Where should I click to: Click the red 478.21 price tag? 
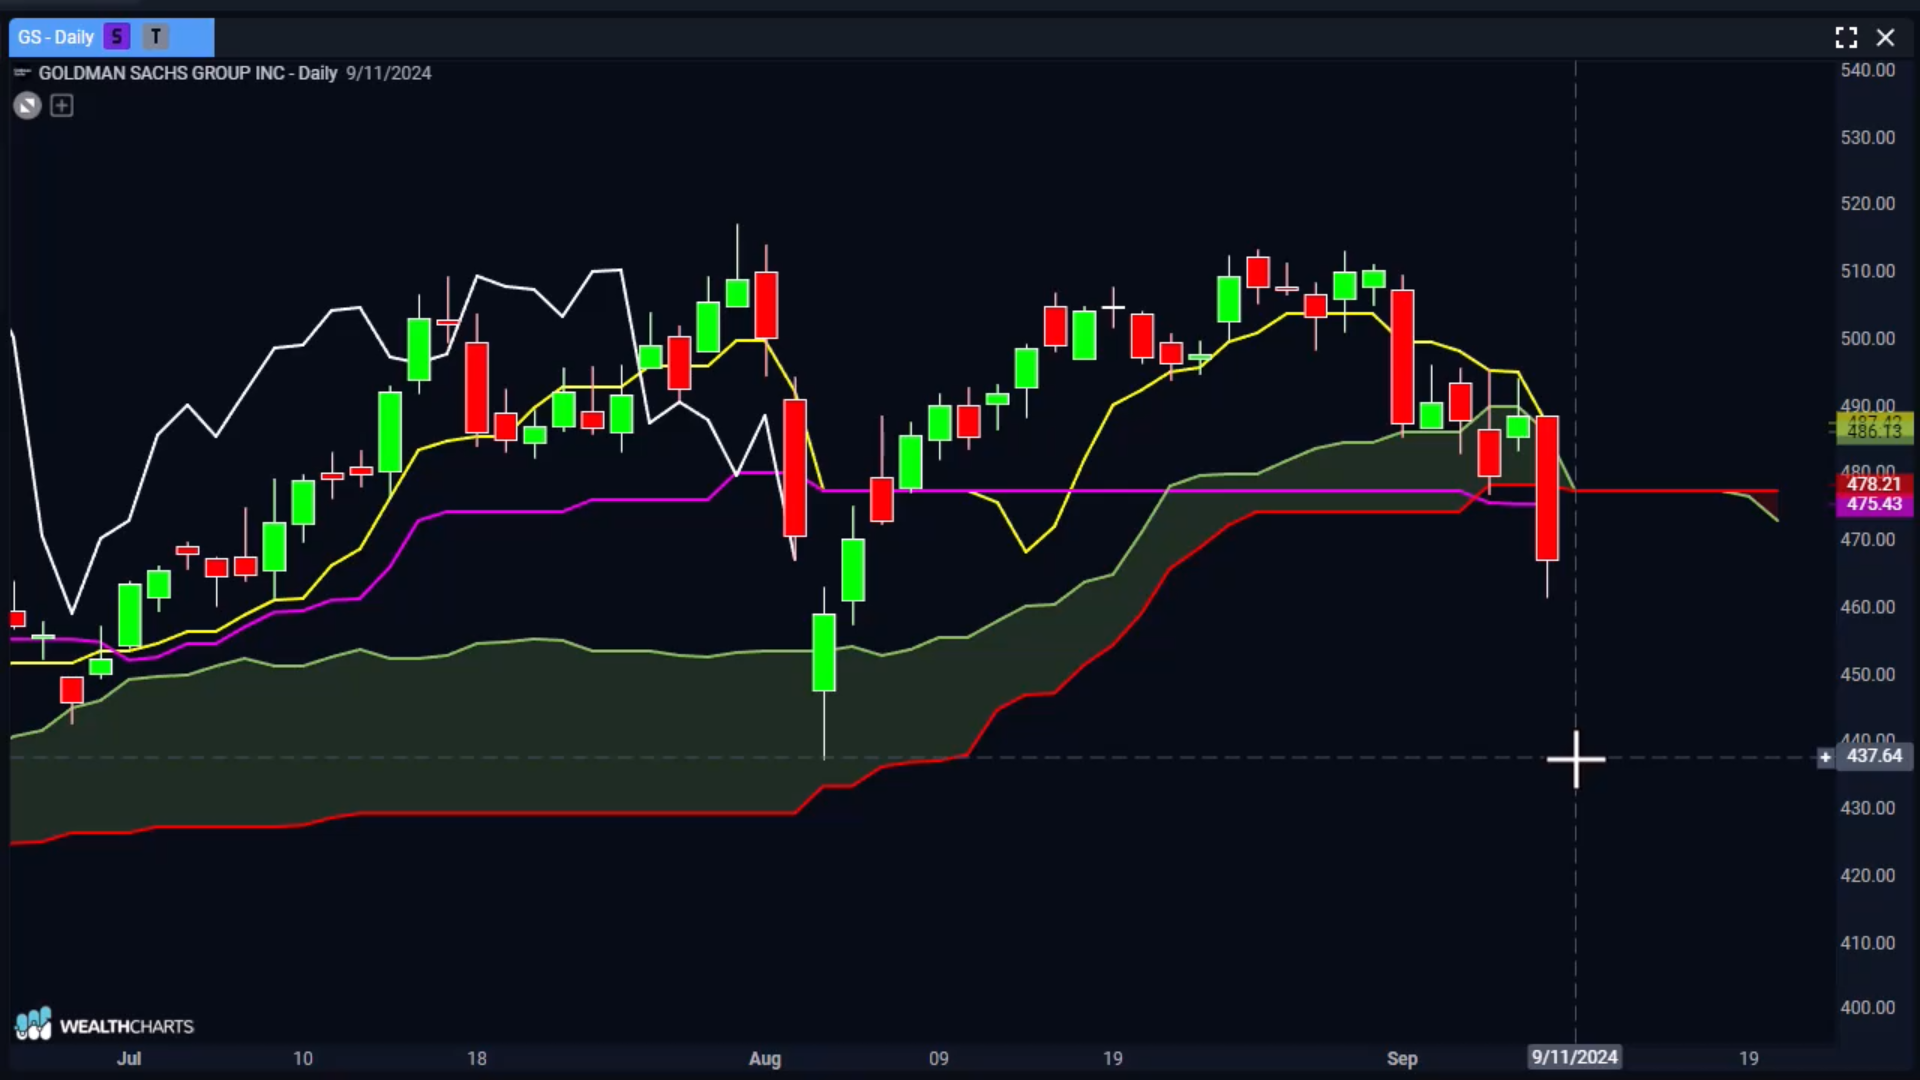(x=1874, y=484)
